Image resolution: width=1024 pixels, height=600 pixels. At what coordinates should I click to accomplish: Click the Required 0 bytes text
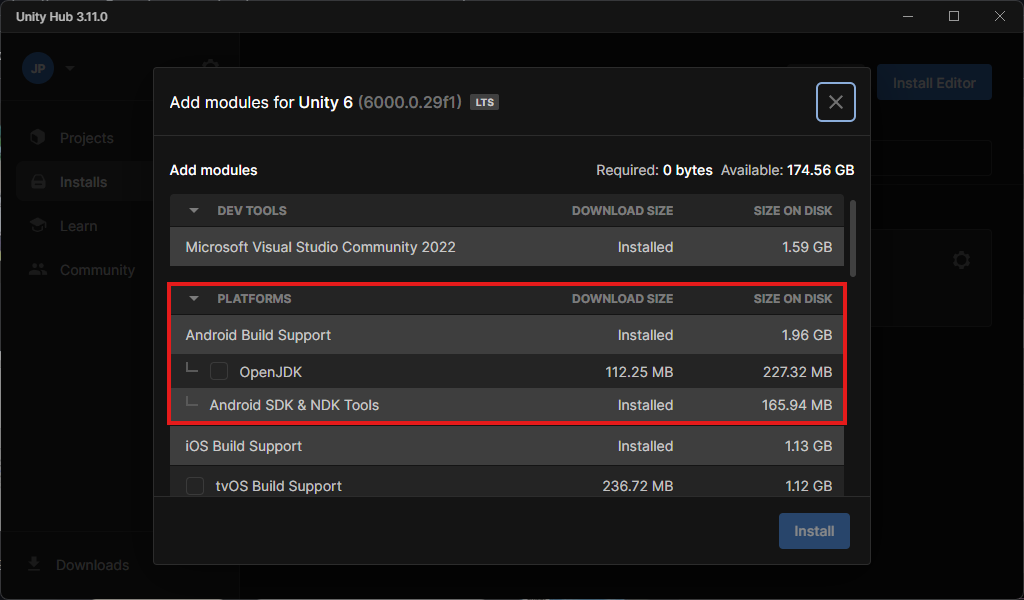coord(654,170)
